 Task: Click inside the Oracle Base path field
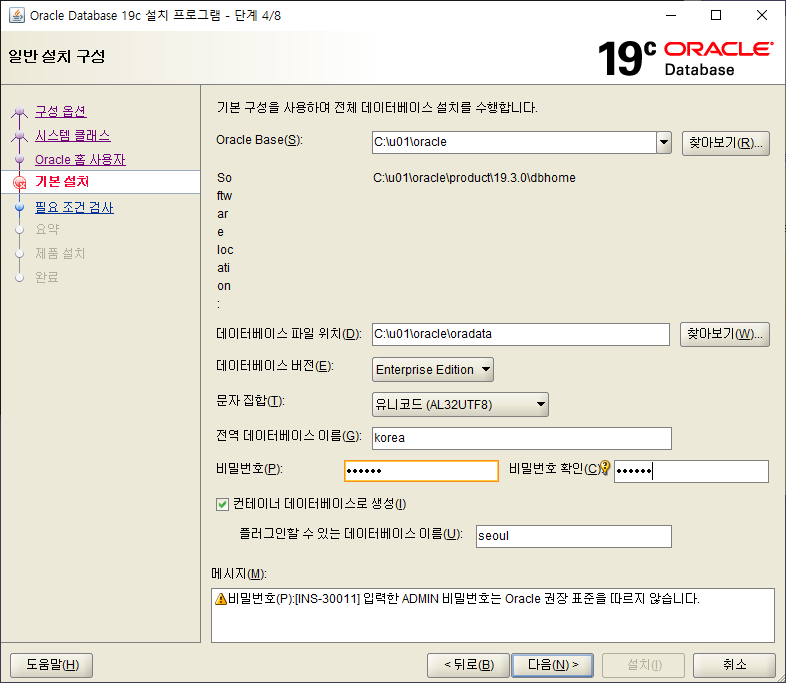click(x=514, y=142)
